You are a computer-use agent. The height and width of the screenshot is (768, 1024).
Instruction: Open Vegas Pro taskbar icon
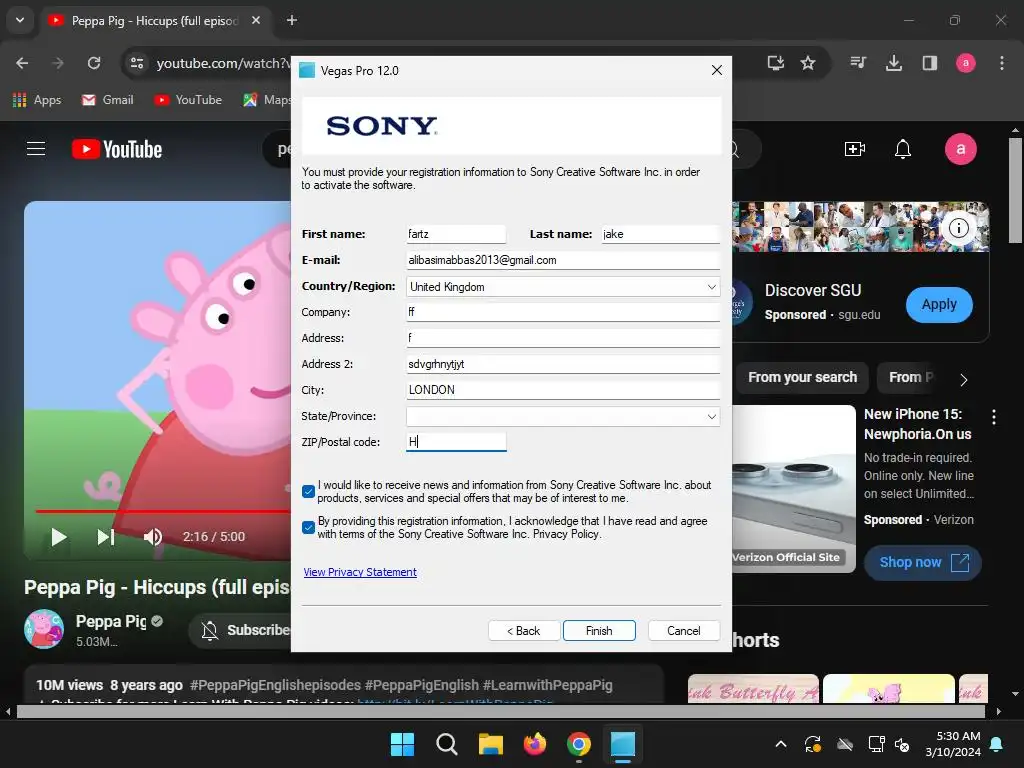622,744
